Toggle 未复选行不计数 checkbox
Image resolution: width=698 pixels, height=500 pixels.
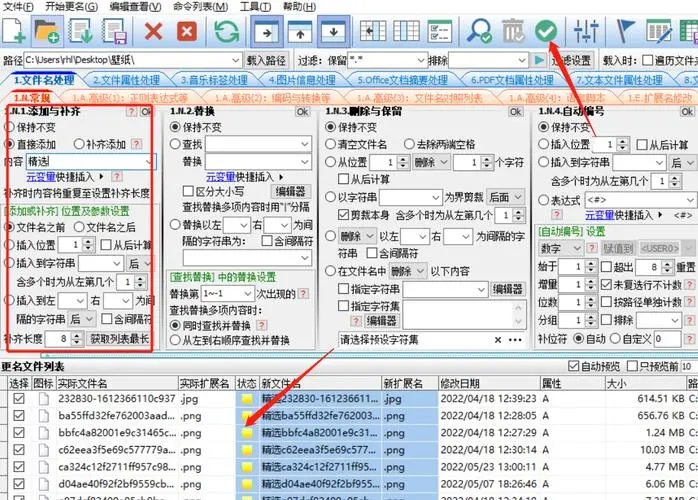(x=606, y=285)
